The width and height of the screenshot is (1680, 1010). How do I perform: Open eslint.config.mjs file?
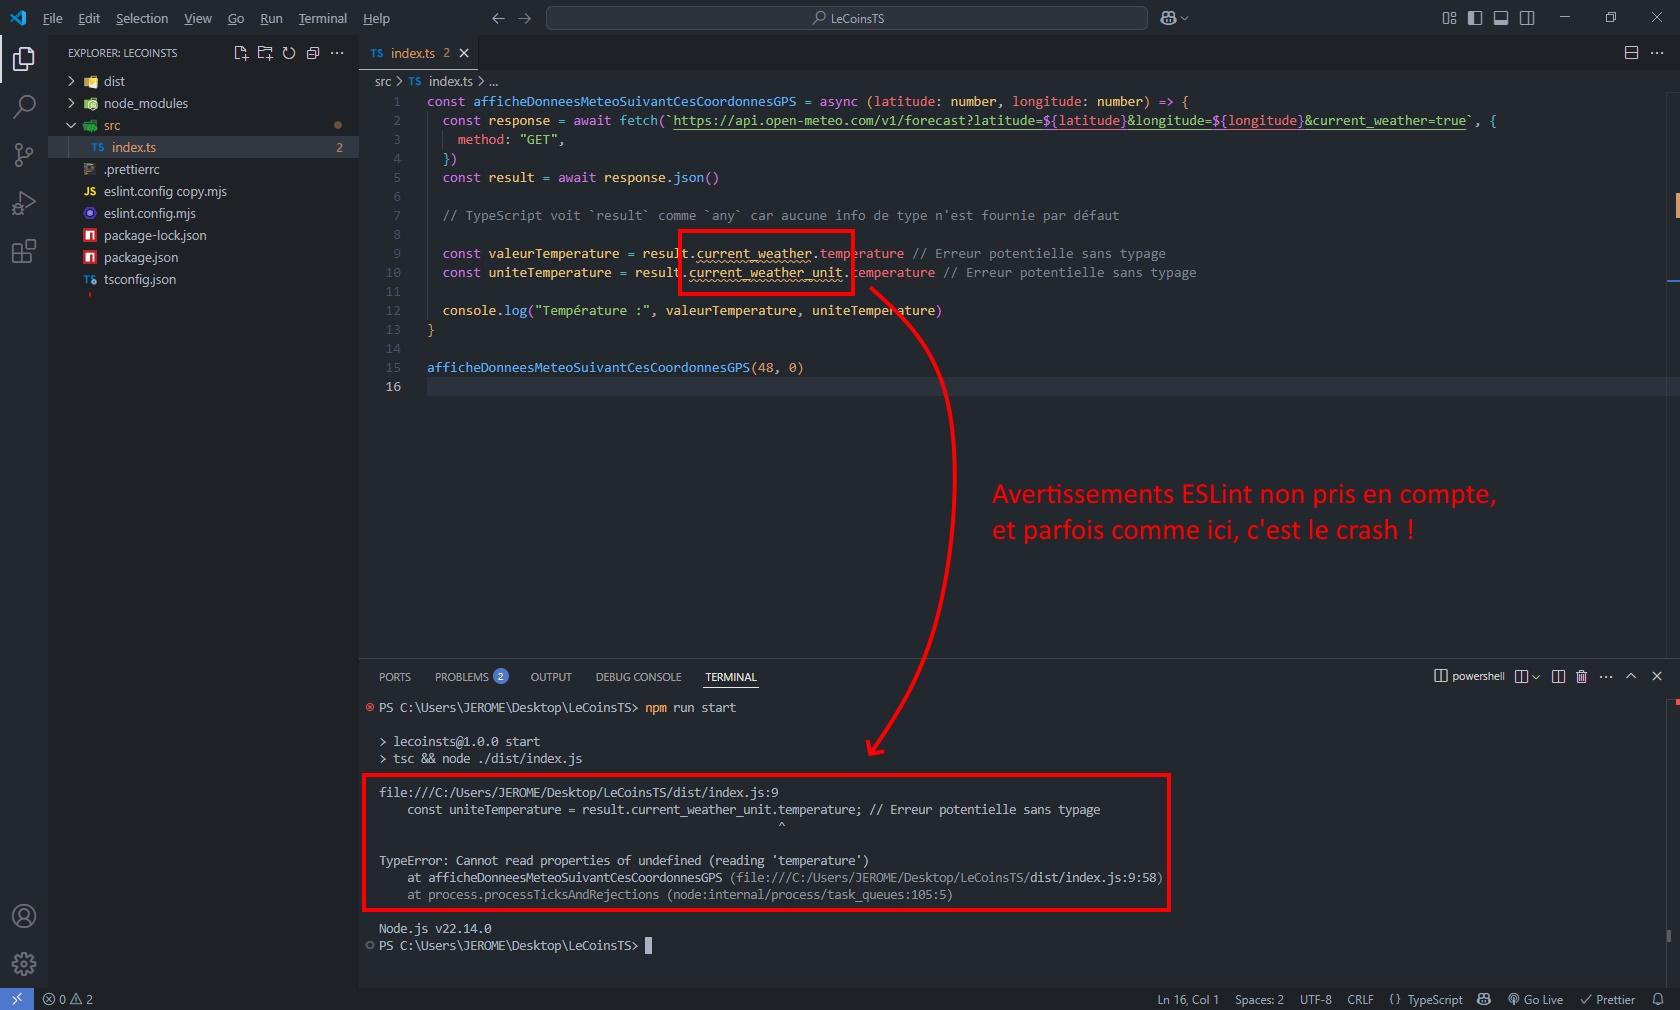[203, 213]
